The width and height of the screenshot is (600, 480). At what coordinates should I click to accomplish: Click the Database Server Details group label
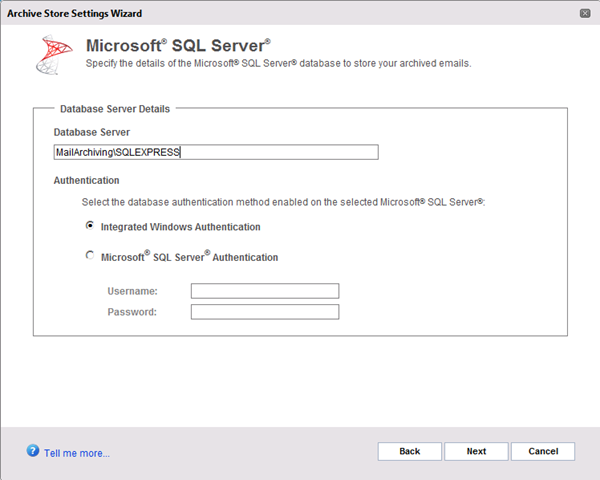(x=115, y=109)
